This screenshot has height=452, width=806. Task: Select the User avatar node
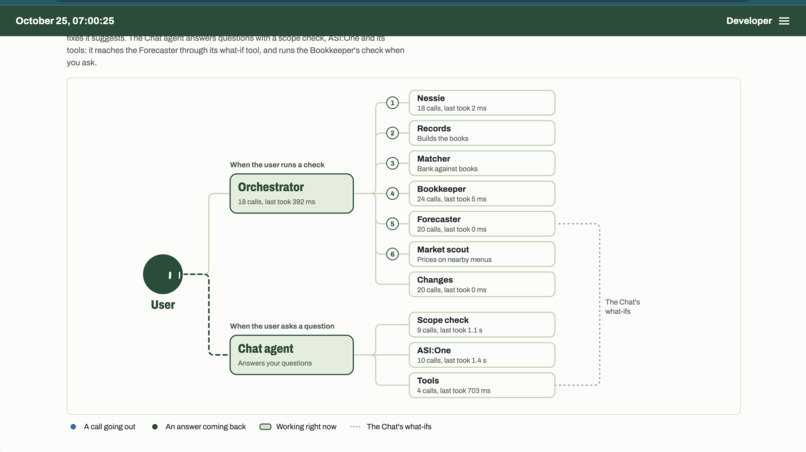163,274
